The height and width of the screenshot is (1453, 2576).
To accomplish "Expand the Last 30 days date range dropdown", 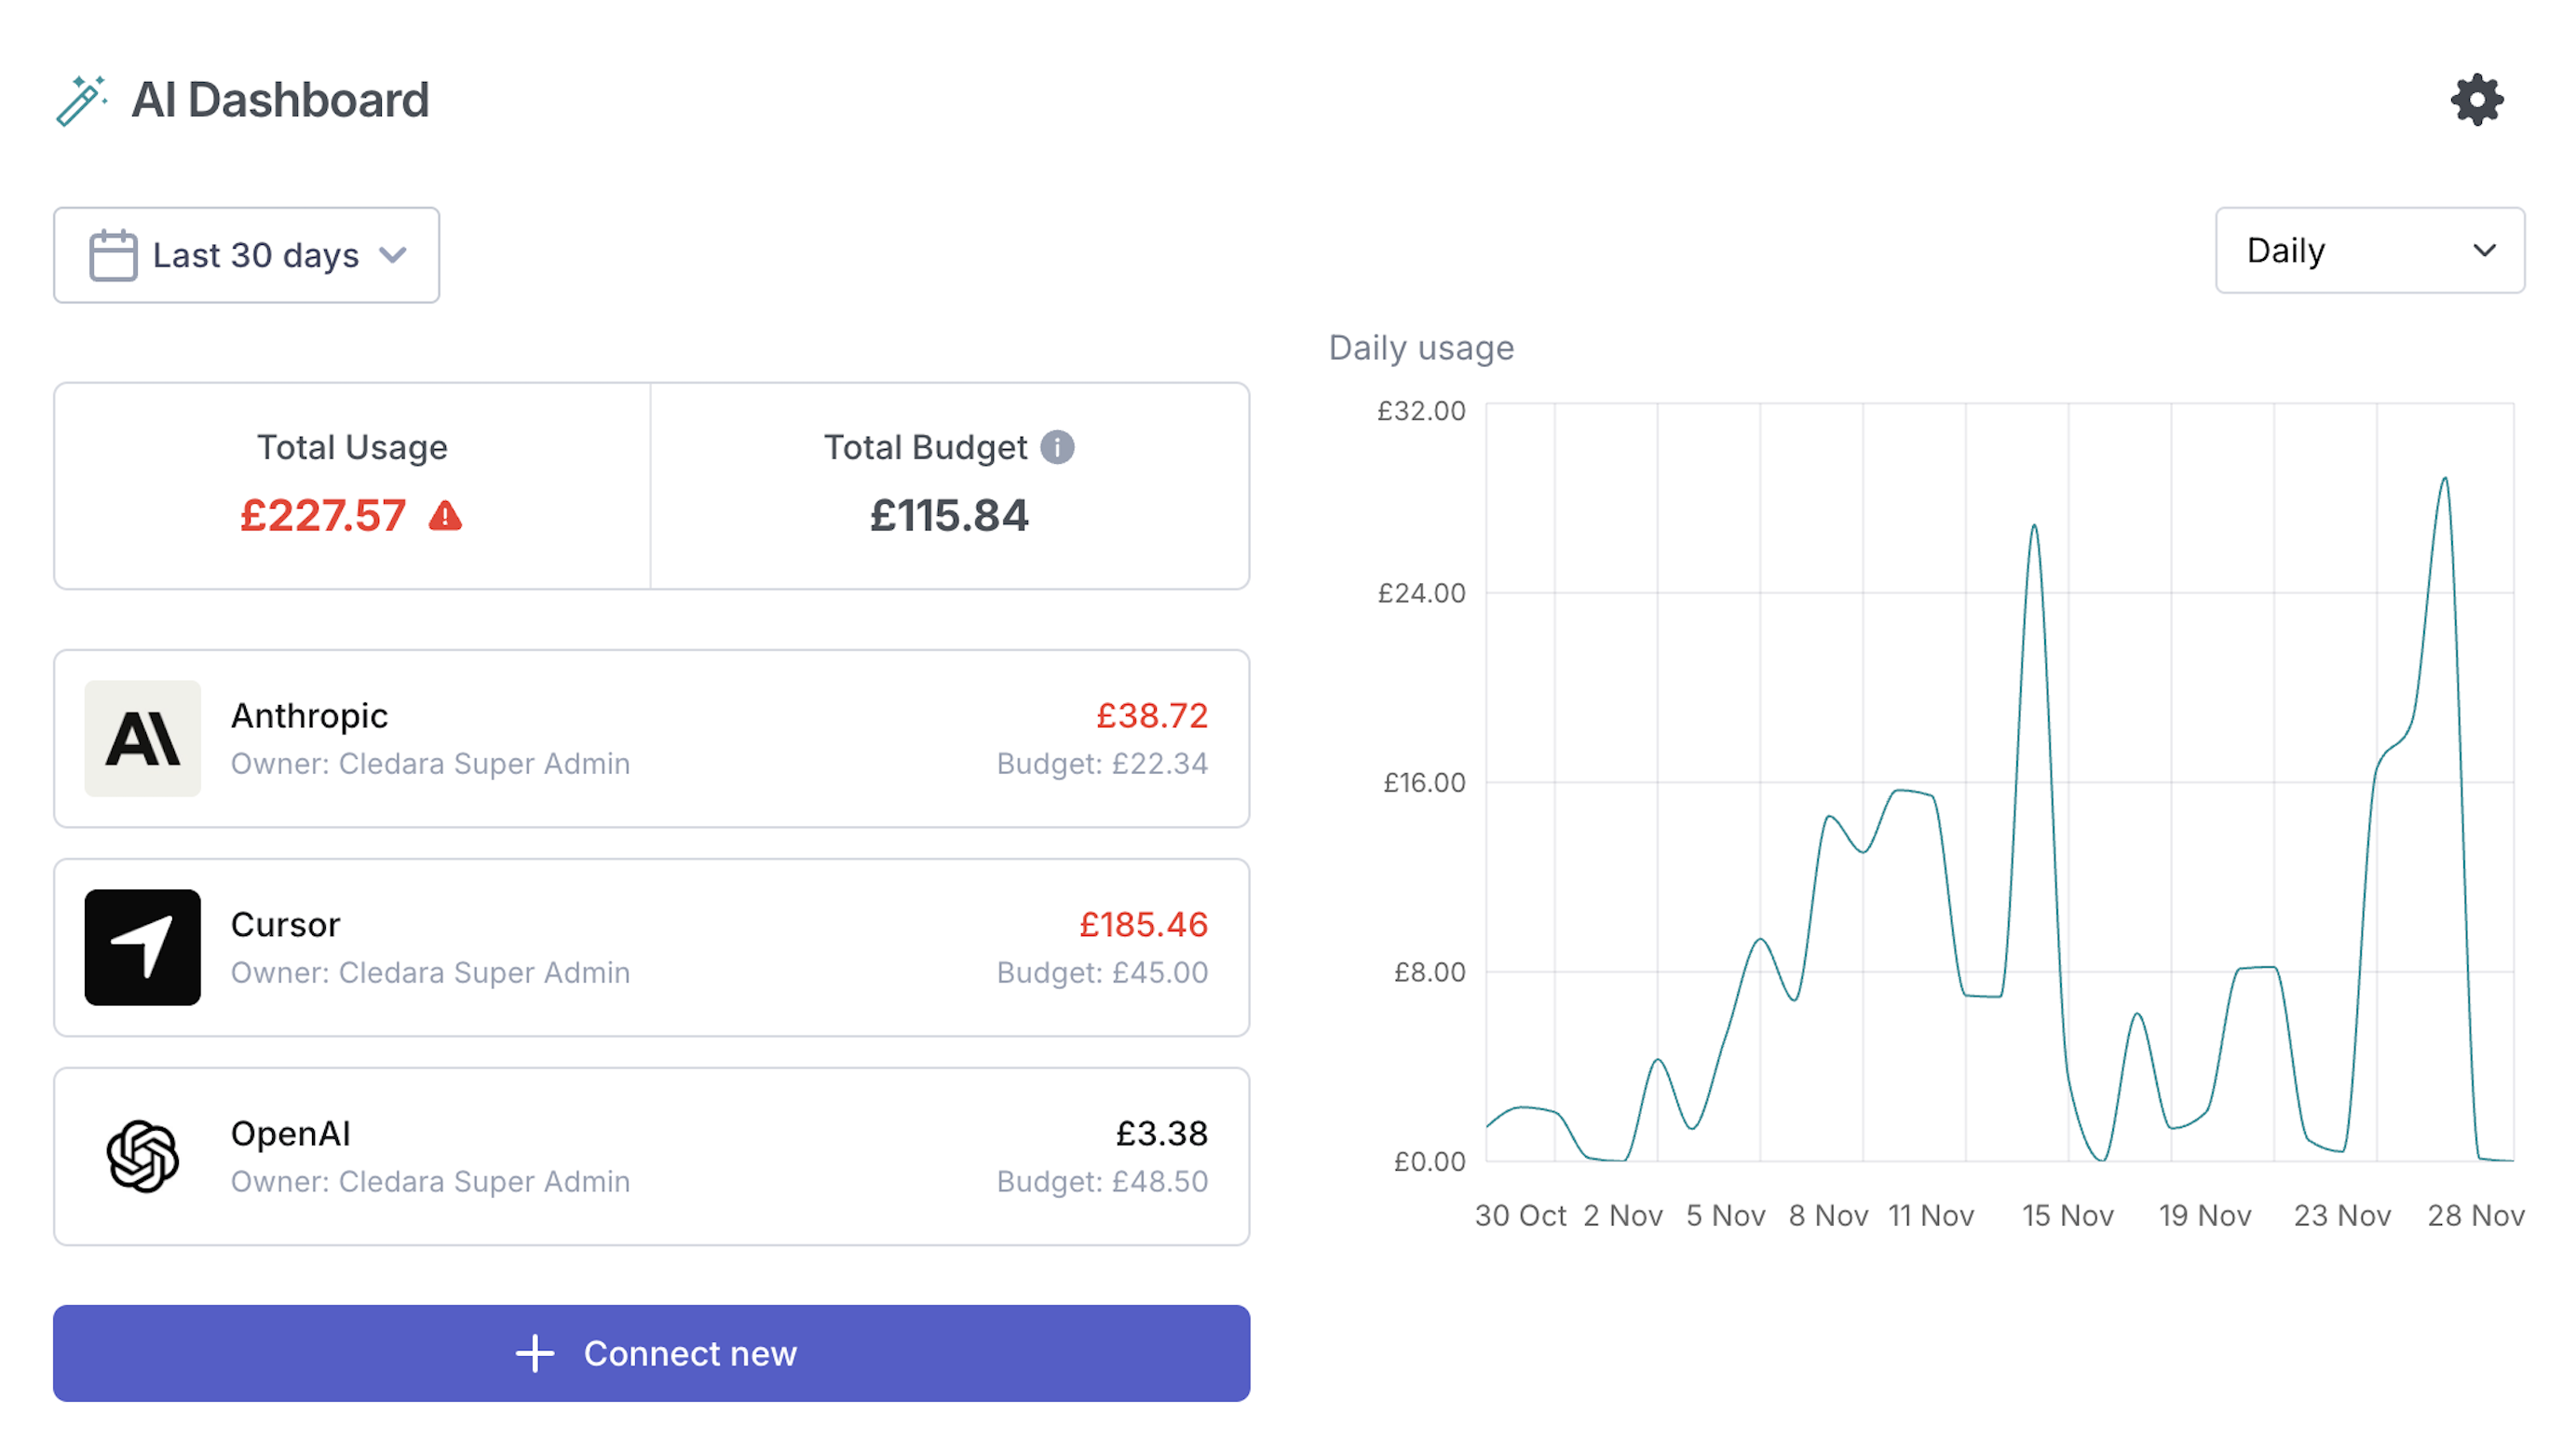I will click(x=246, y=255).
